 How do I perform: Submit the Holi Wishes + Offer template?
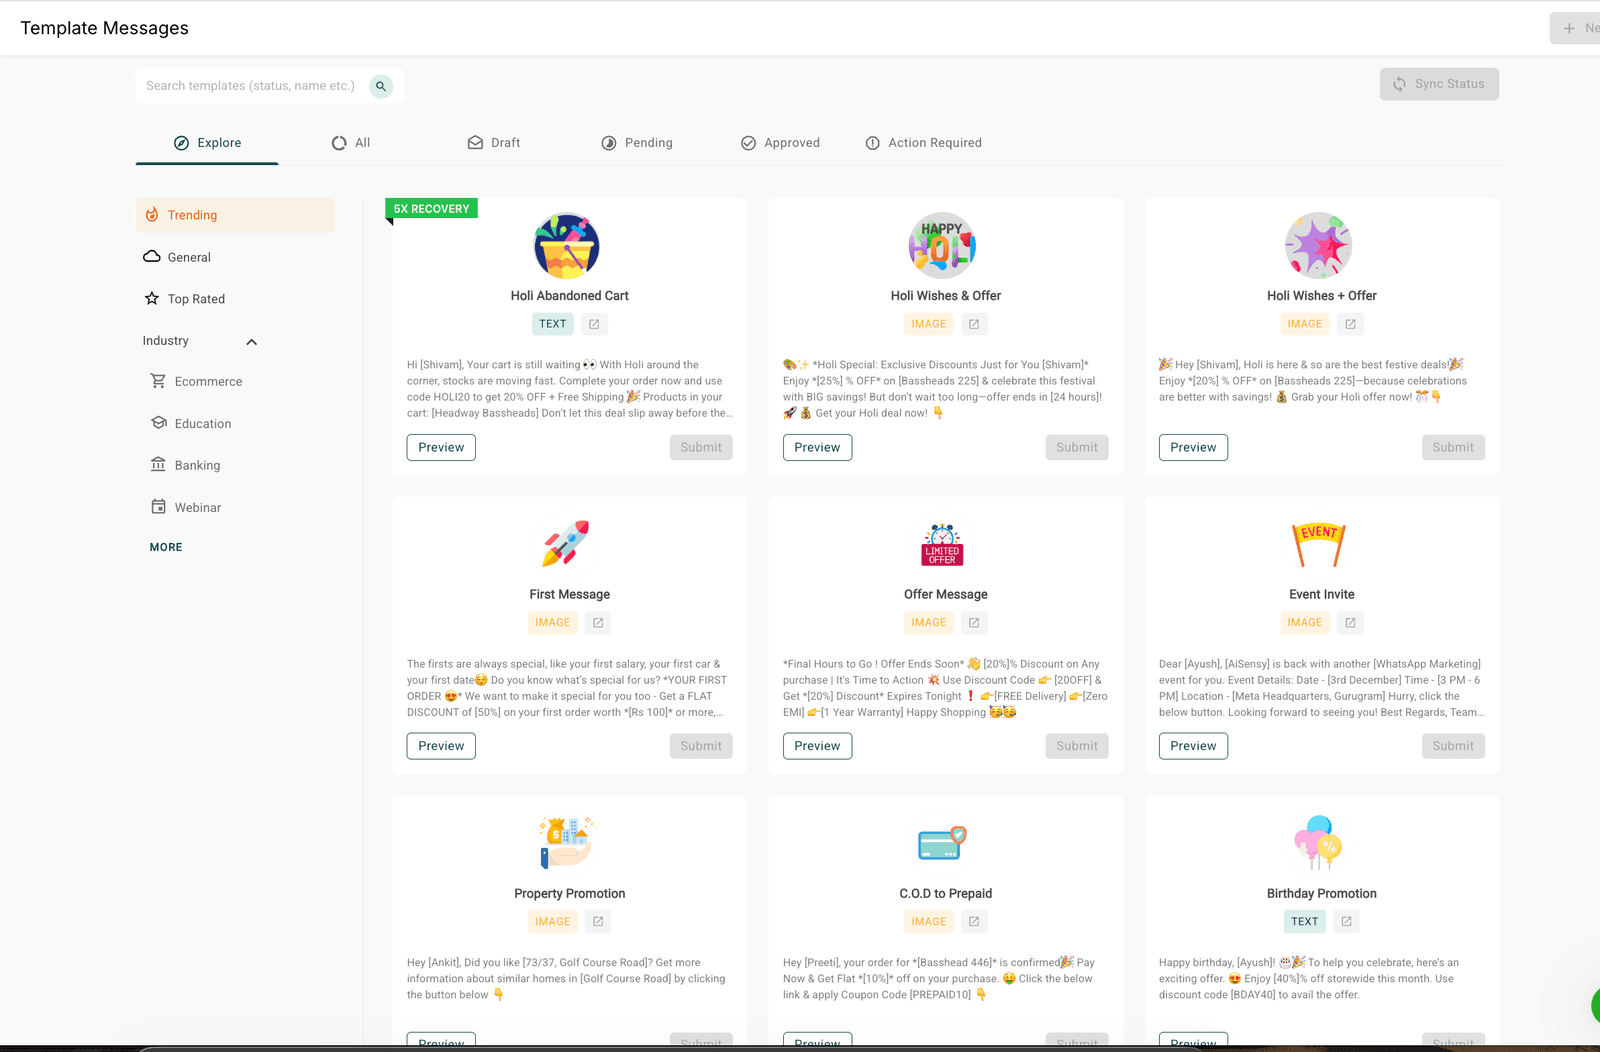click(1453, 448)
